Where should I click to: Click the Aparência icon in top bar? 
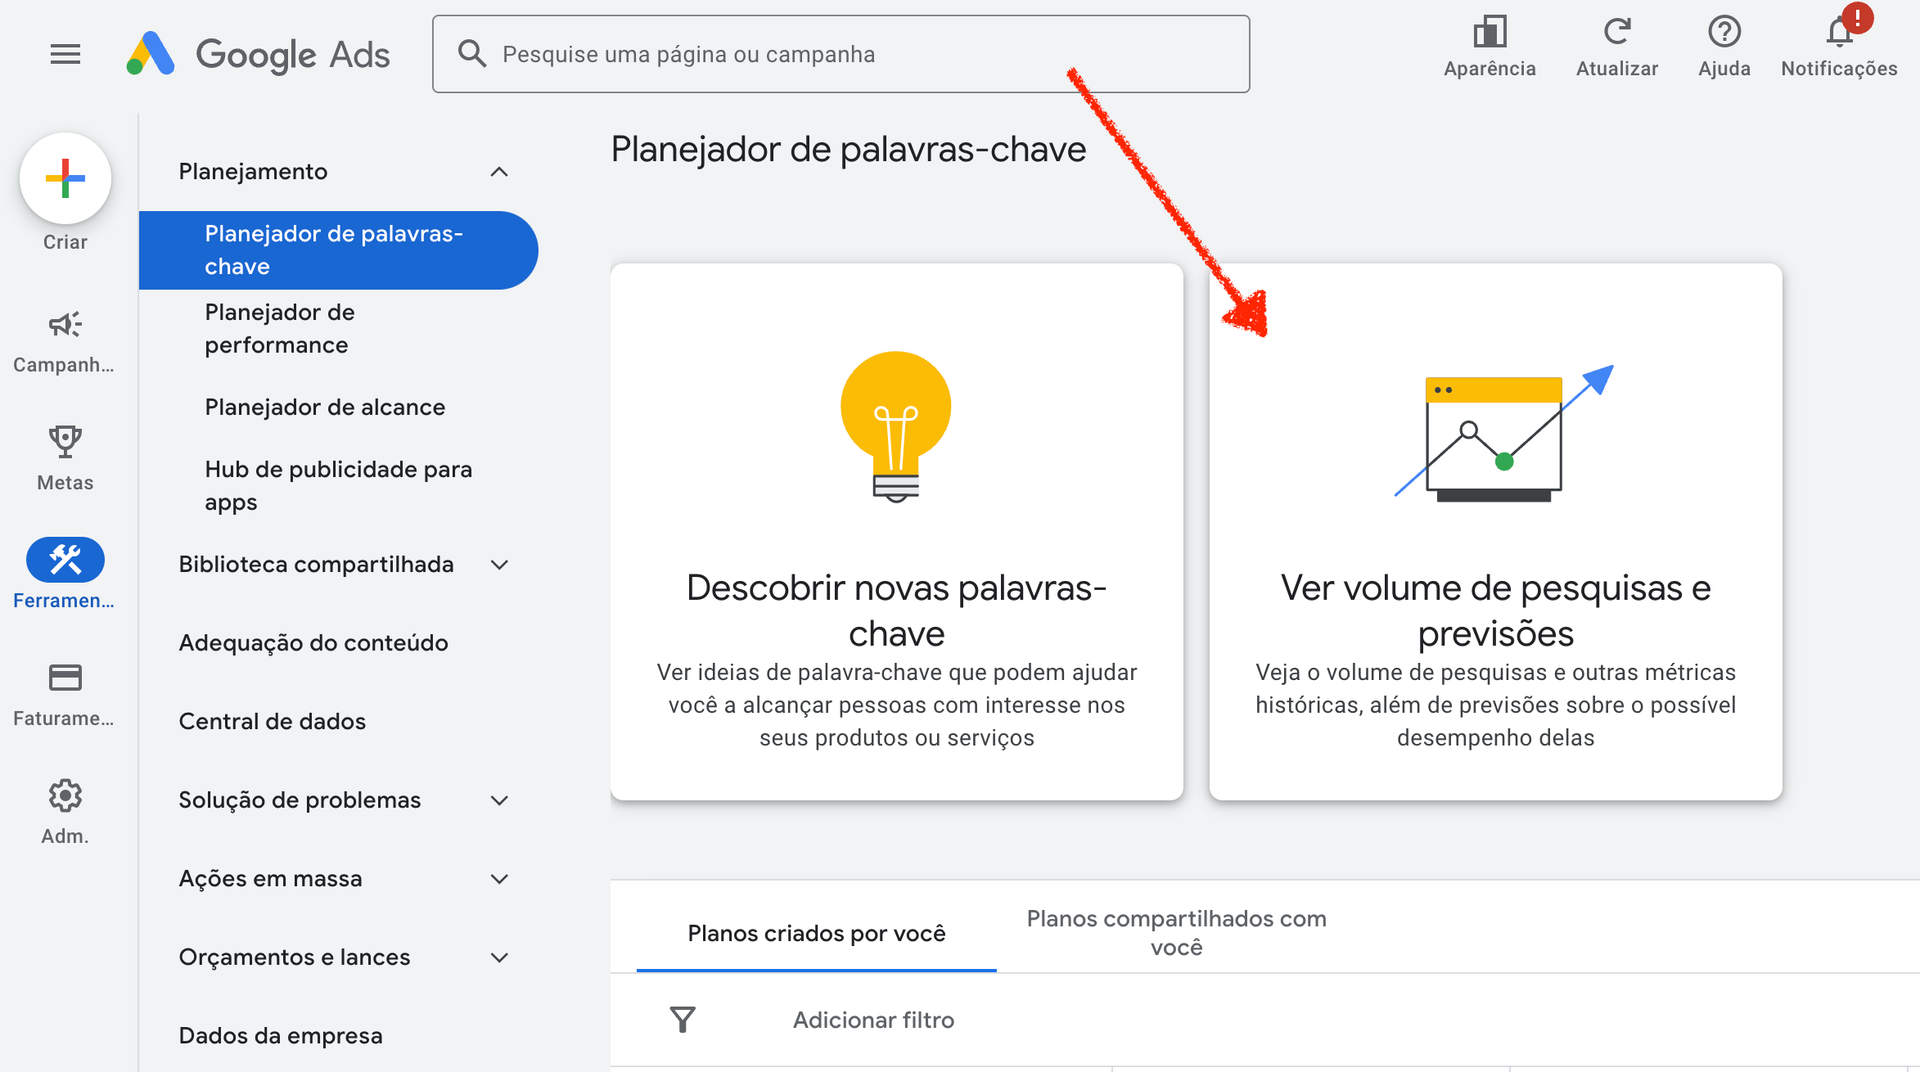pos(1489,33)
